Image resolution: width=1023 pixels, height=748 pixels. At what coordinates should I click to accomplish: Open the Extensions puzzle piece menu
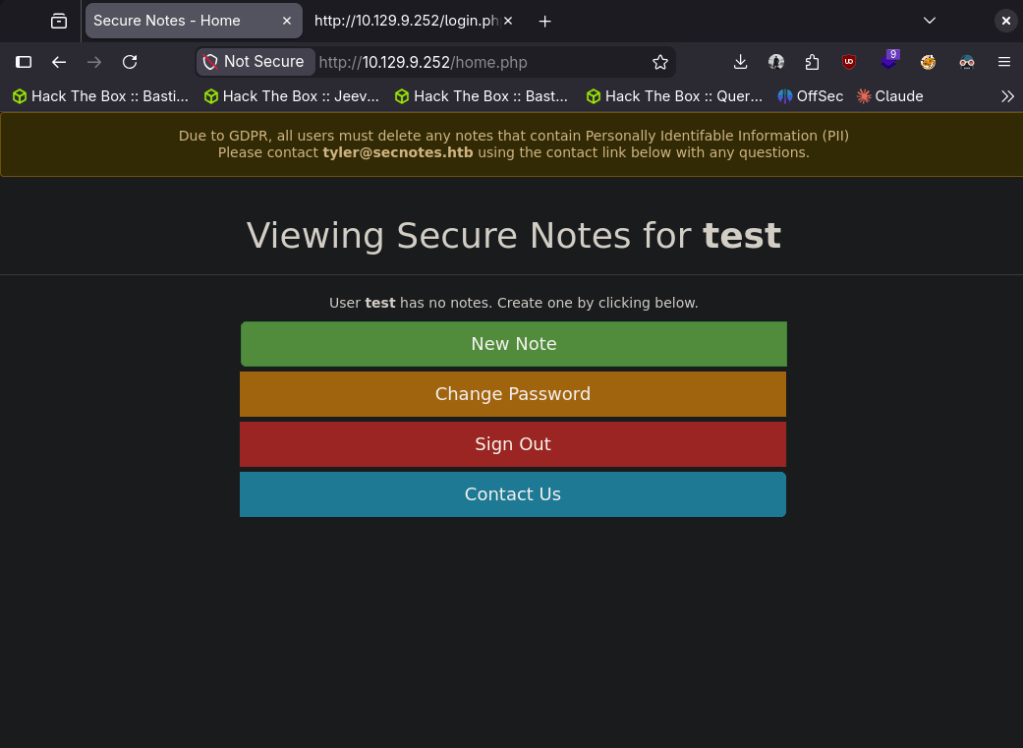pos(812,62)
